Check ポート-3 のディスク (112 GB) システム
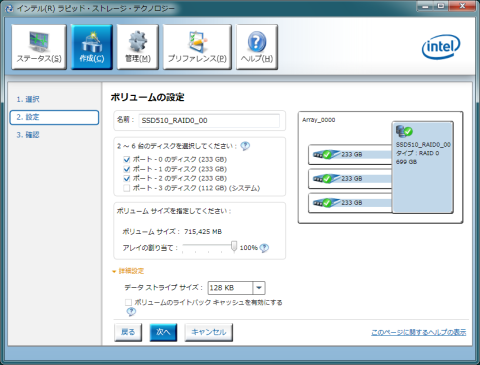 coord(127,188)
